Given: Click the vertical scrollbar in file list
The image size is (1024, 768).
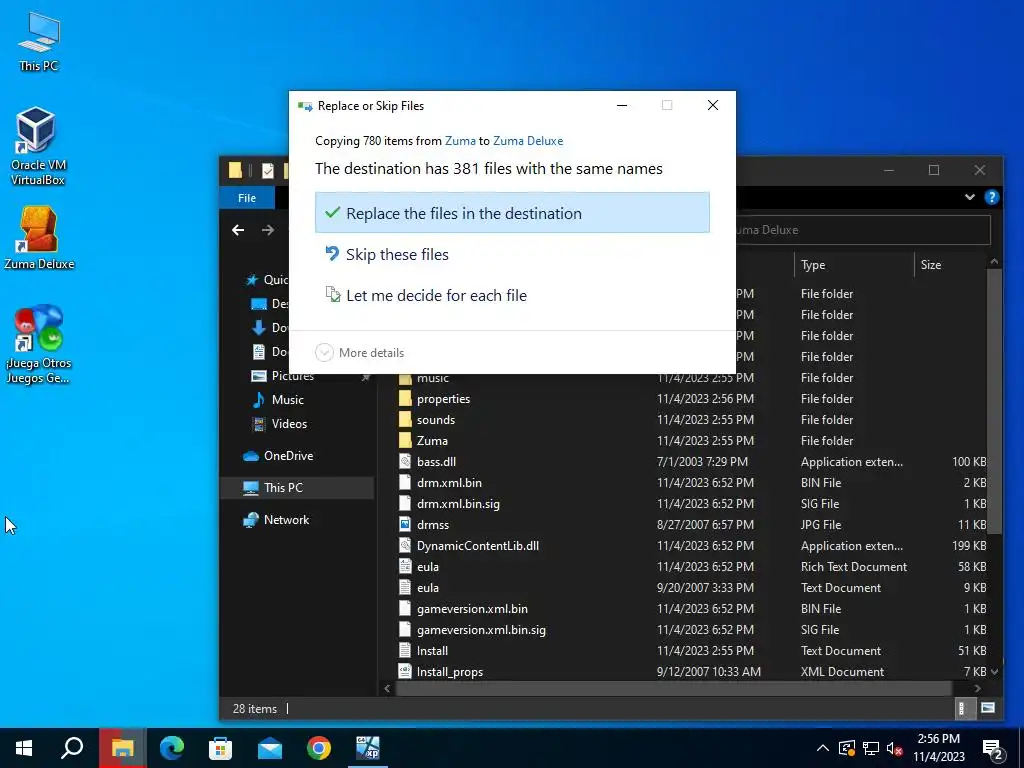Looking at the screenshot, I should click(994, 401).
